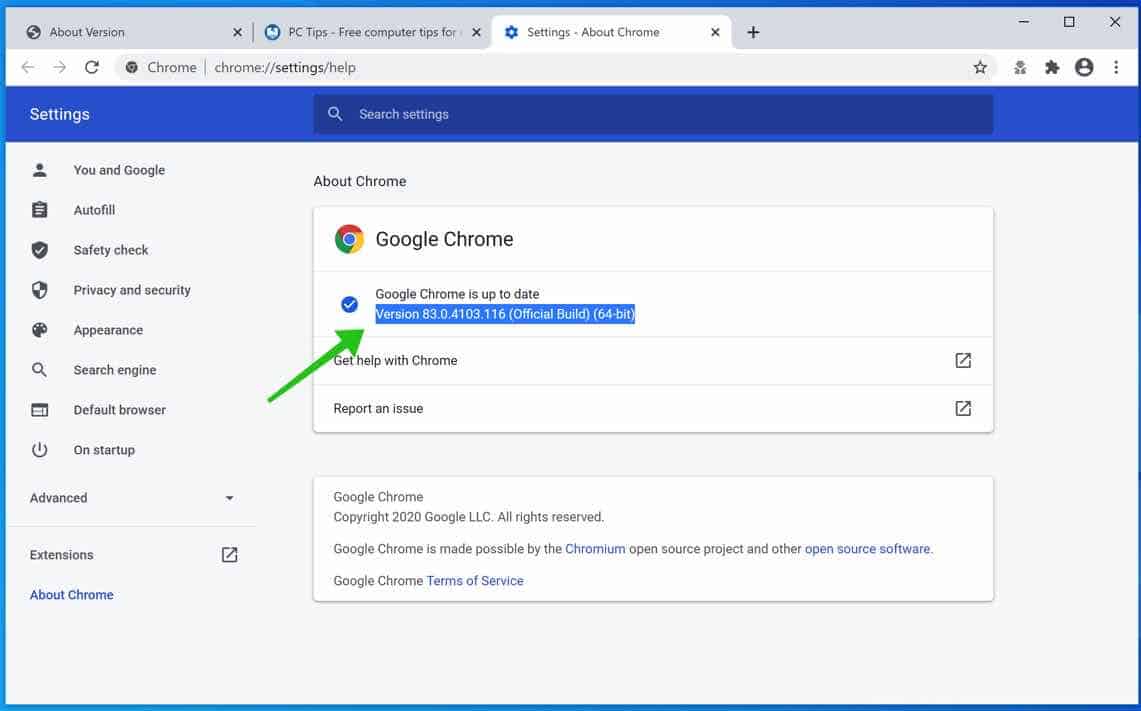Expand the Advanced settings section
1141x711 pixels.
pyautogui.click(x=132, y=499)
